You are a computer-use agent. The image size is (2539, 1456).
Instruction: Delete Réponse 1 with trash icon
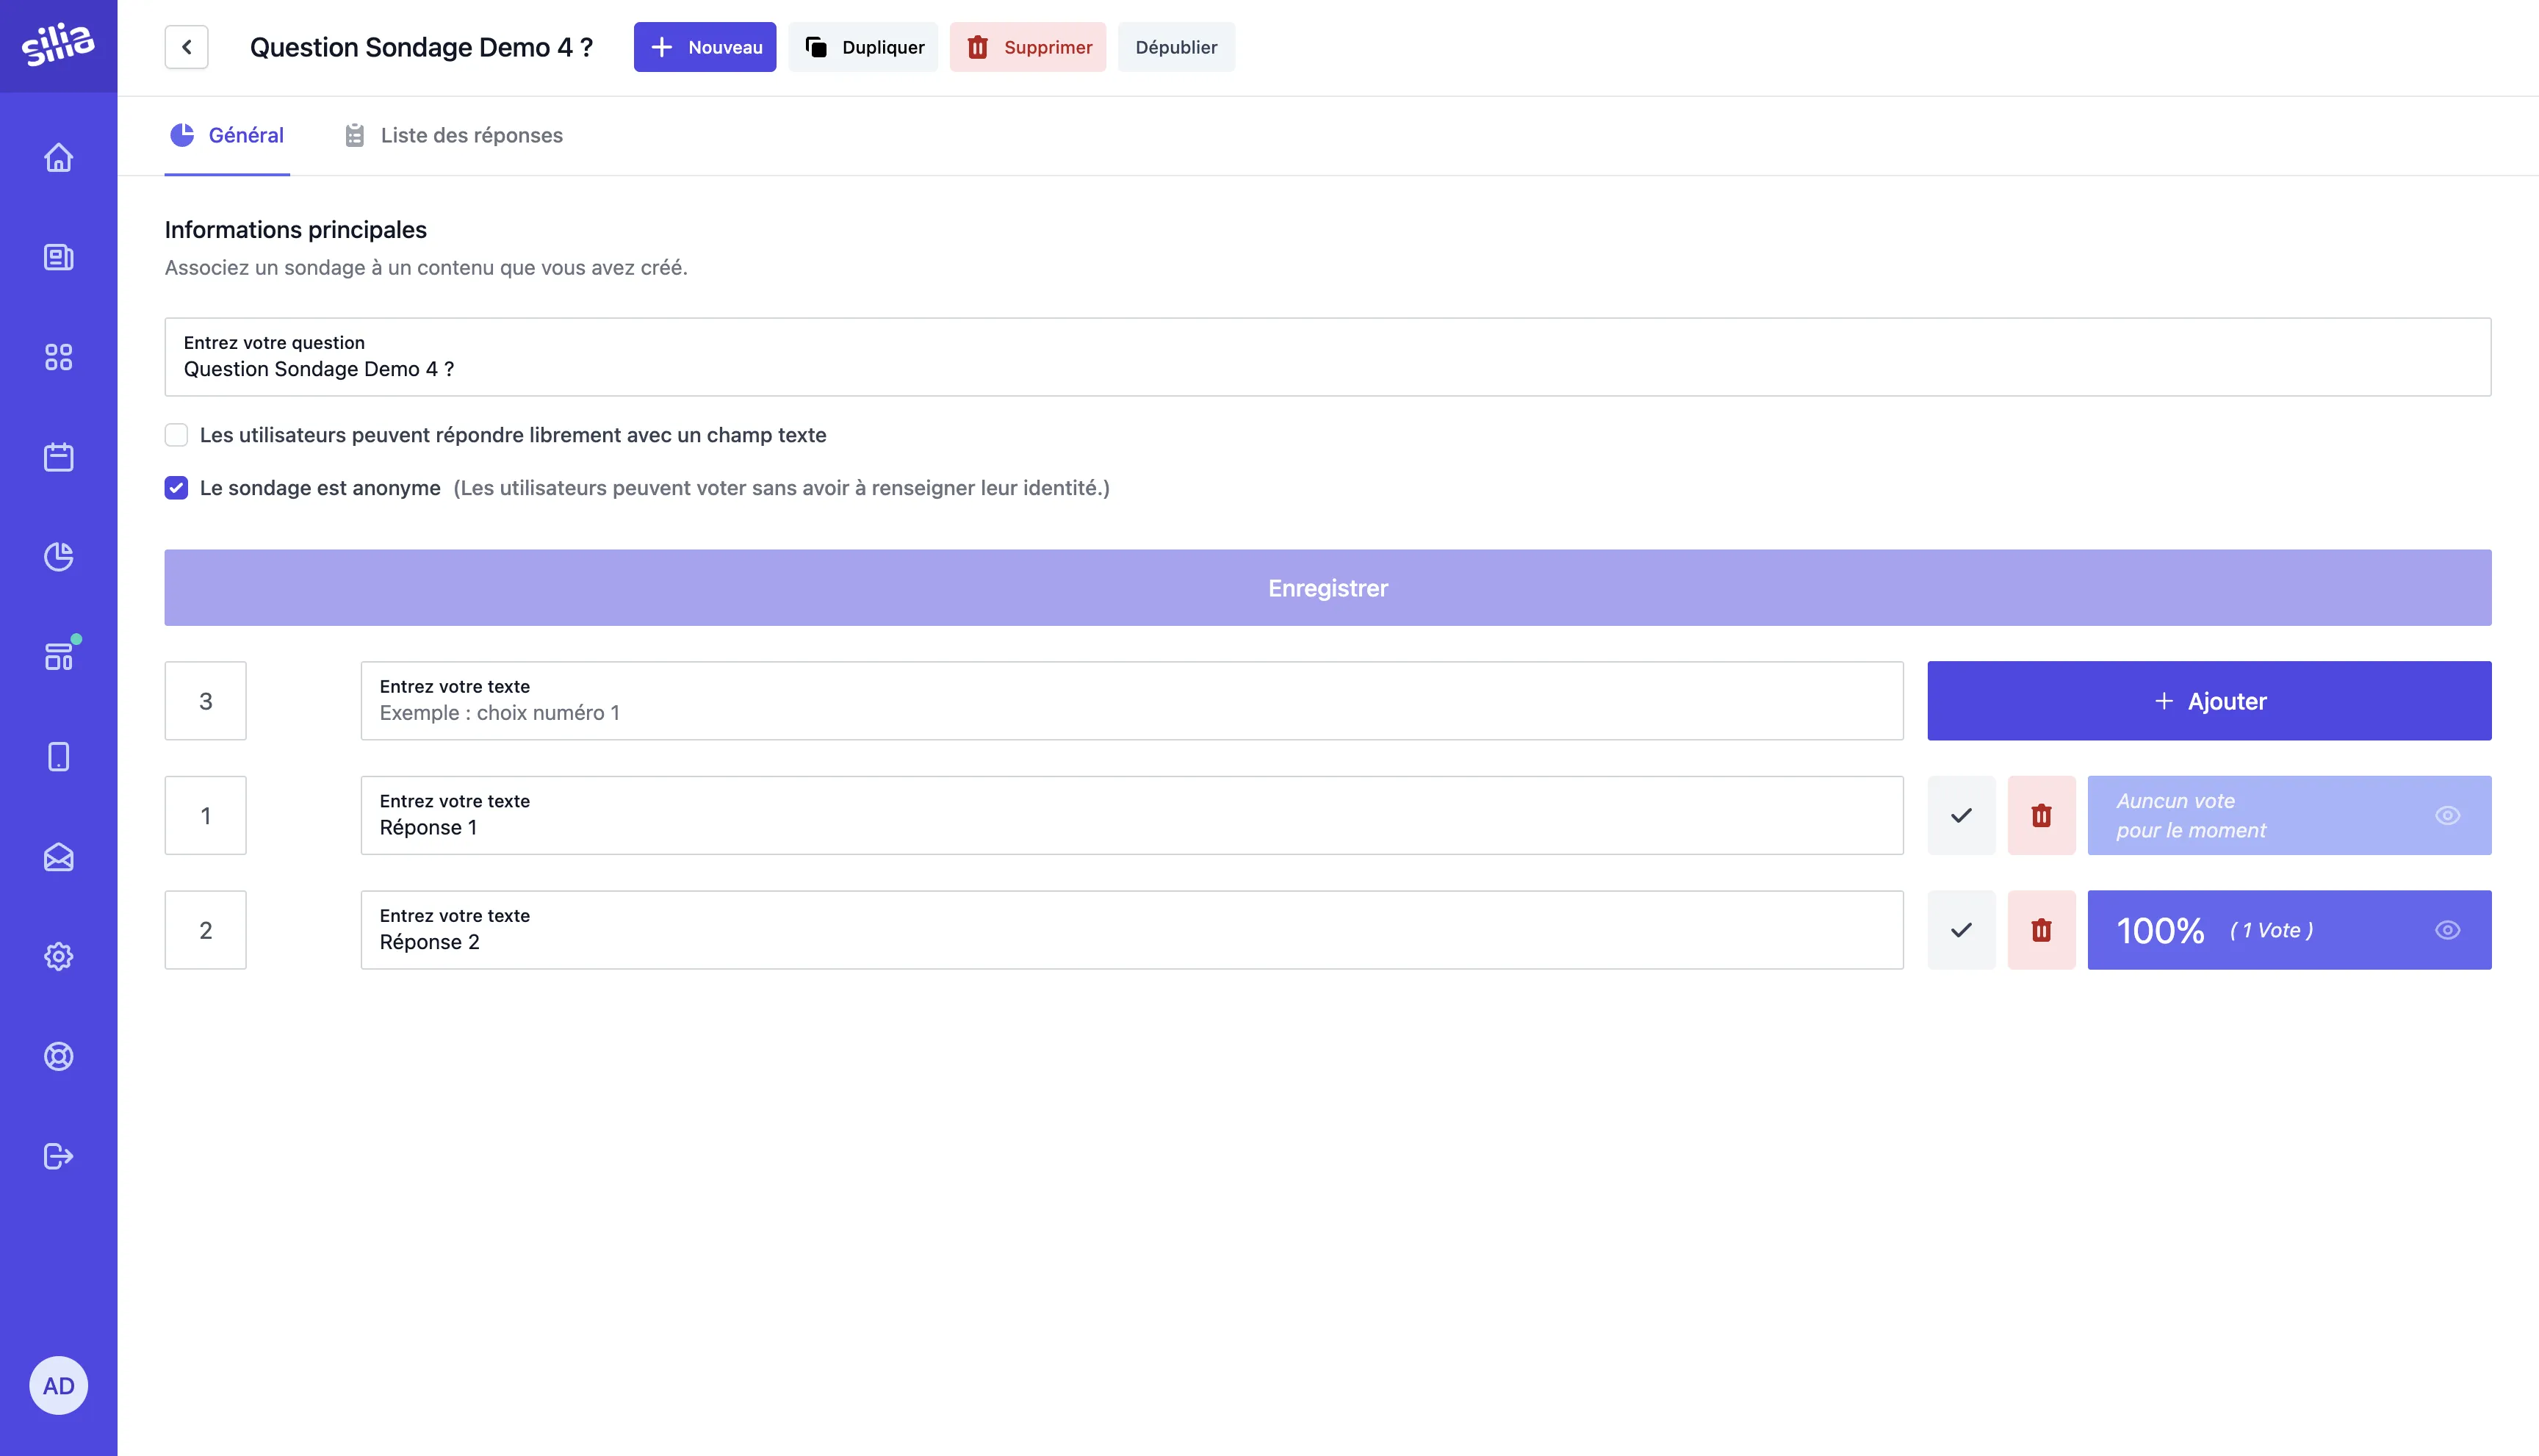(x=2041, y=815)
